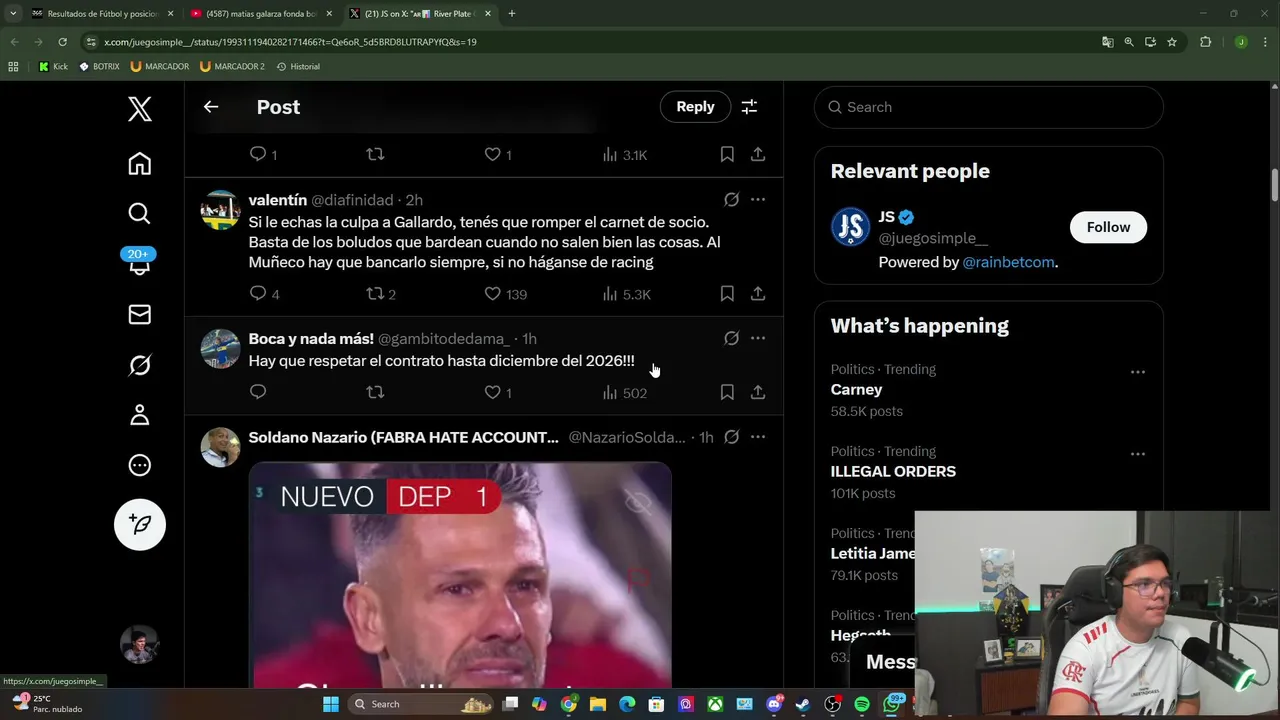This screenshot has width=1280, height=720.
Task: Open more options on Soldano Nazario post
Action: coord(758,437)
